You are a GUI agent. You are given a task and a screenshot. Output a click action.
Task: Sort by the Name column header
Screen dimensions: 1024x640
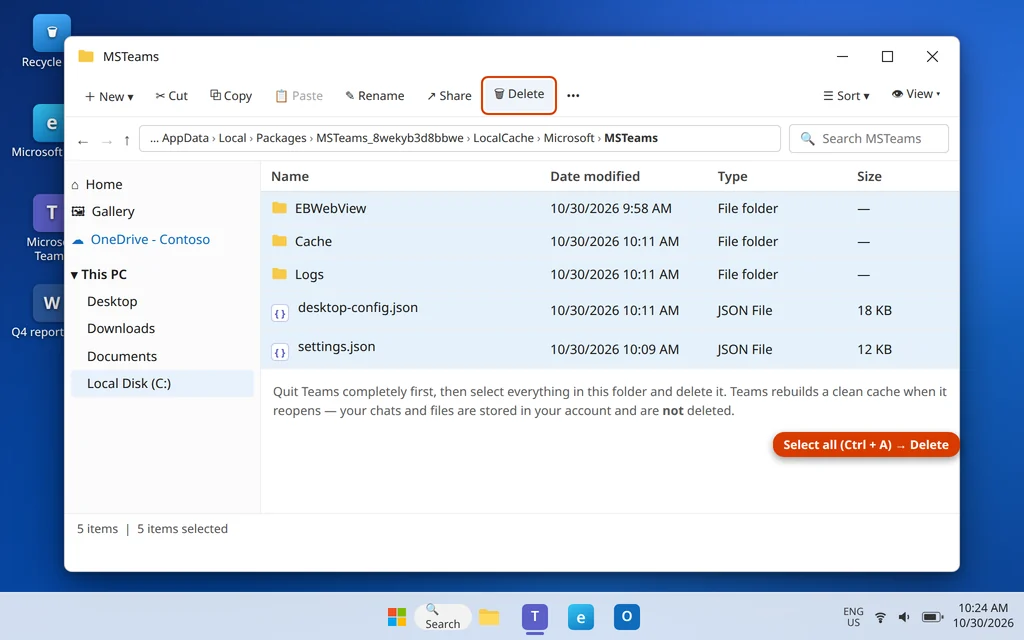290,176
